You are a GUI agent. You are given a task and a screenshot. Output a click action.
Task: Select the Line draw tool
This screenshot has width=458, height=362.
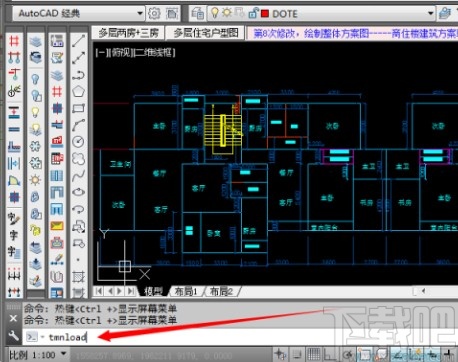79,41
